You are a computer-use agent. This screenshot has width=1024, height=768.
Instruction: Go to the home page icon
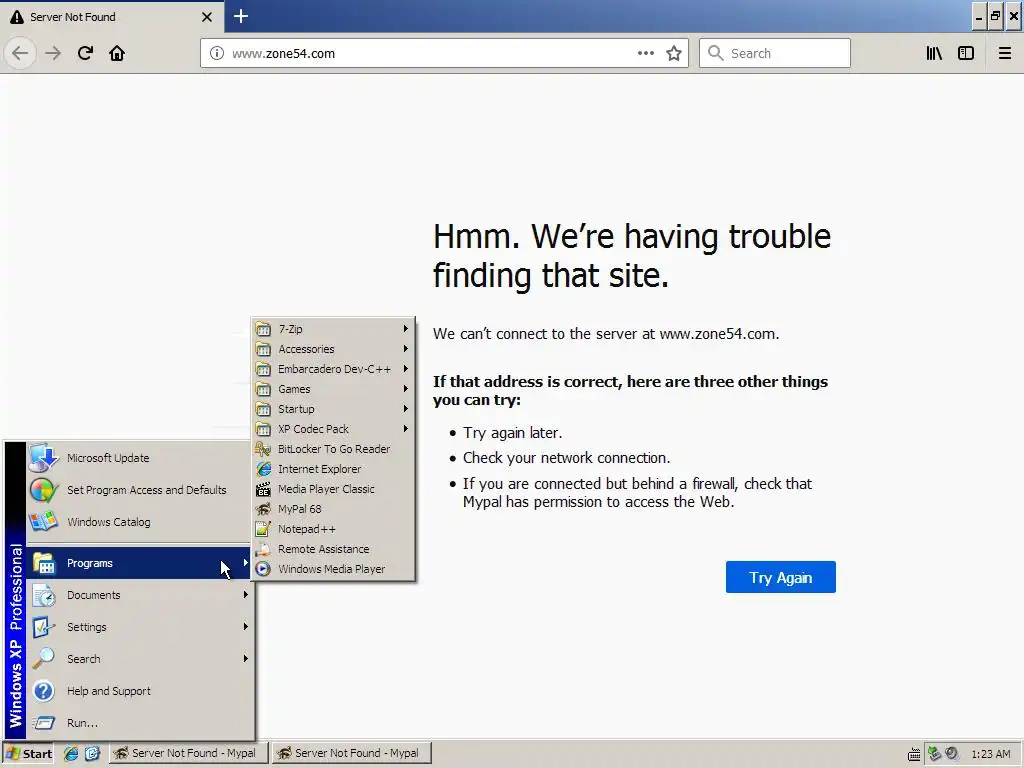point(117,53)
